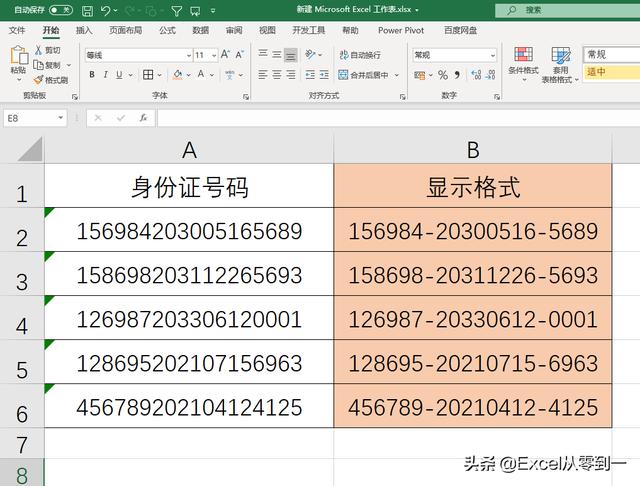This screenshot has height=486, width=640.
Task: Click the Comma Style icon
Action: coord(457,75)
